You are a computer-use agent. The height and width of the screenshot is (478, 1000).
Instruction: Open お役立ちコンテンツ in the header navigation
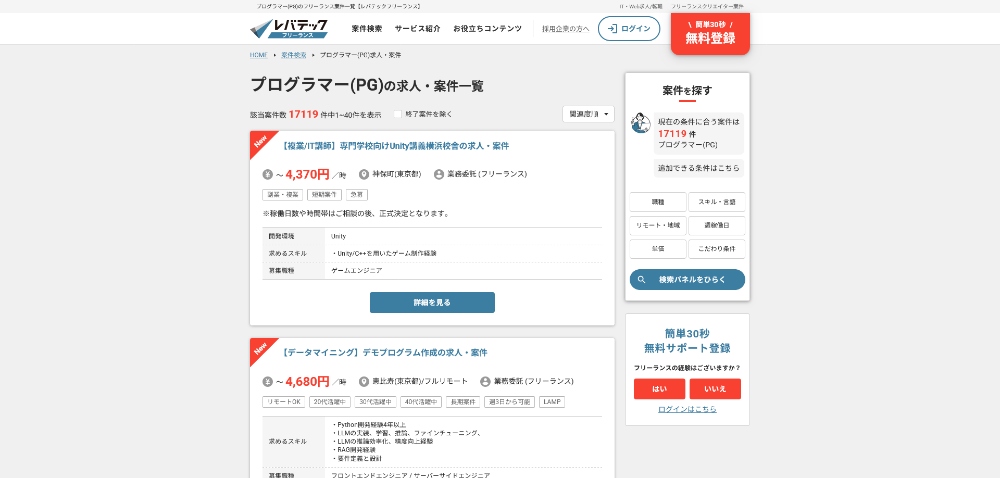pos(487,29)
